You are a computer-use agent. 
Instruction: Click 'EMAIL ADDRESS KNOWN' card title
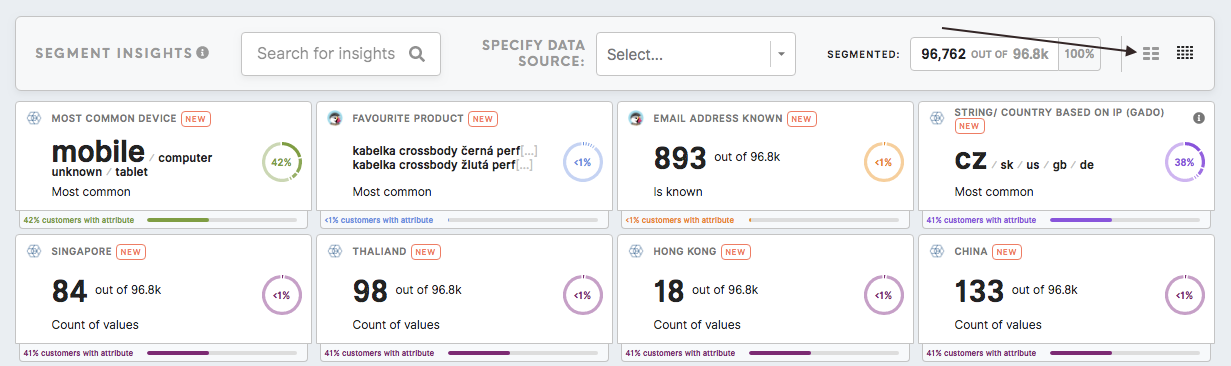(x=718, y=119)
